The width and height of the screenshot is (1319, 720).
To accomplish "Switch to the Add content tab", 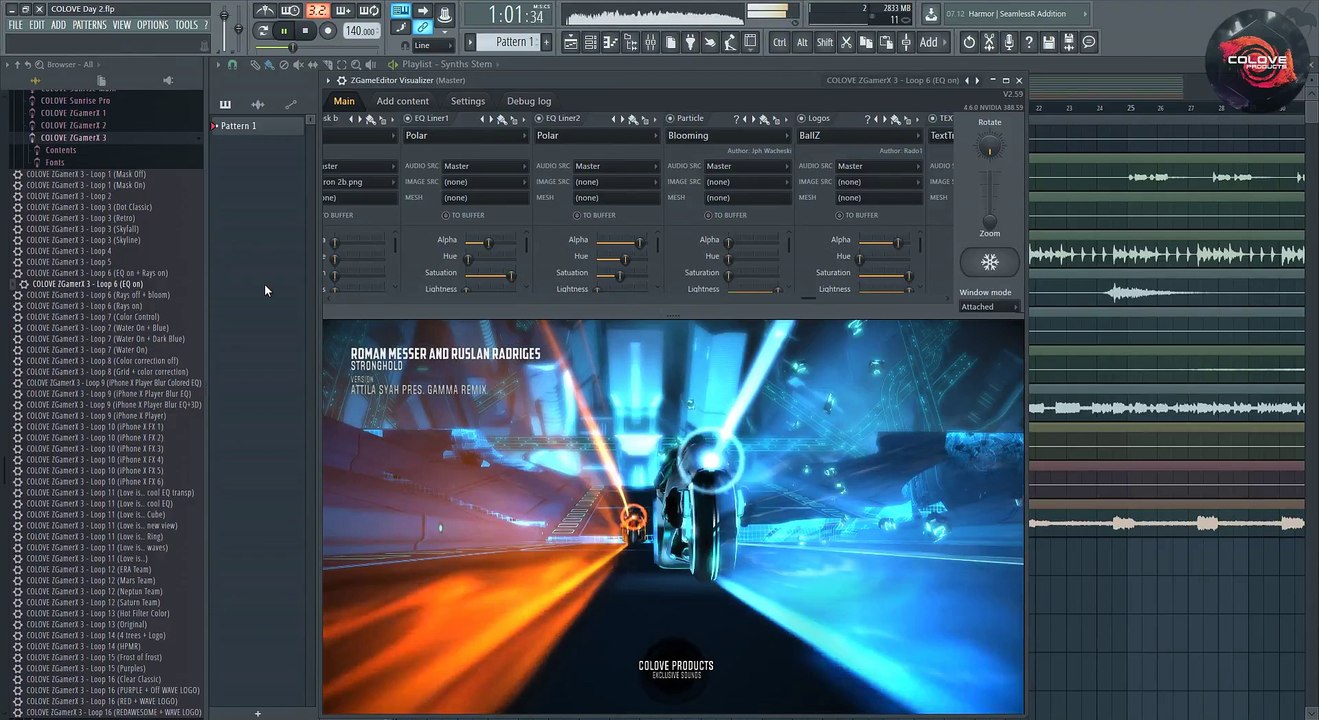I will tap(402, 101).
